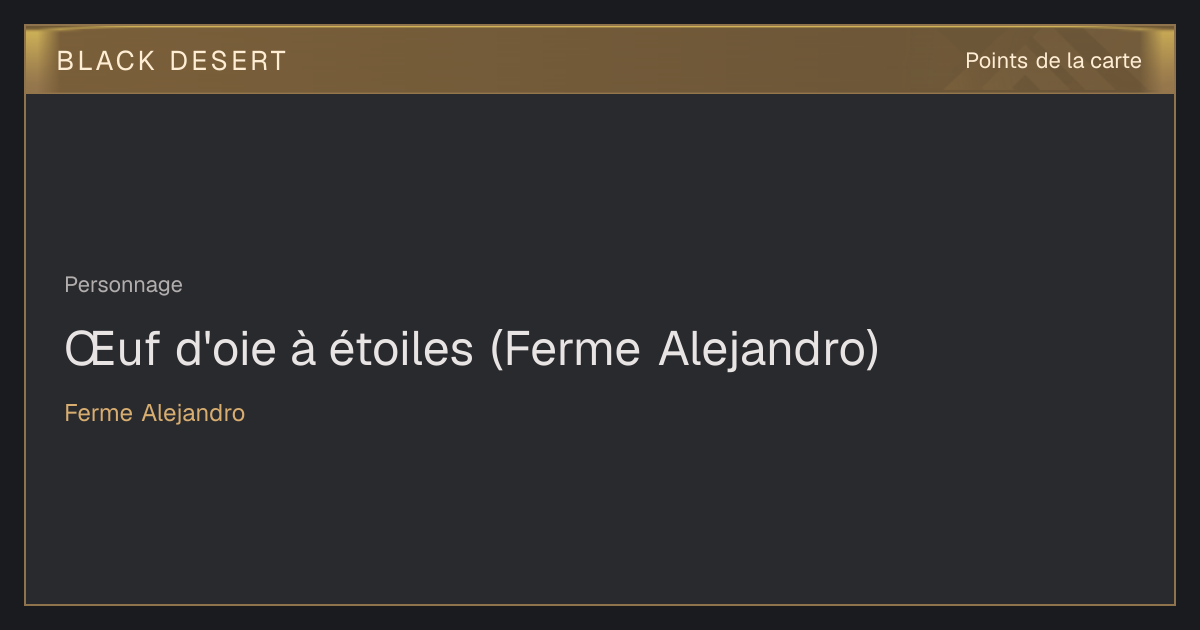This screenshot has height=630, width=1200.
Task: Click the parenthetical (Ferme Alejandro) in title
Action: tap(685, 349)
